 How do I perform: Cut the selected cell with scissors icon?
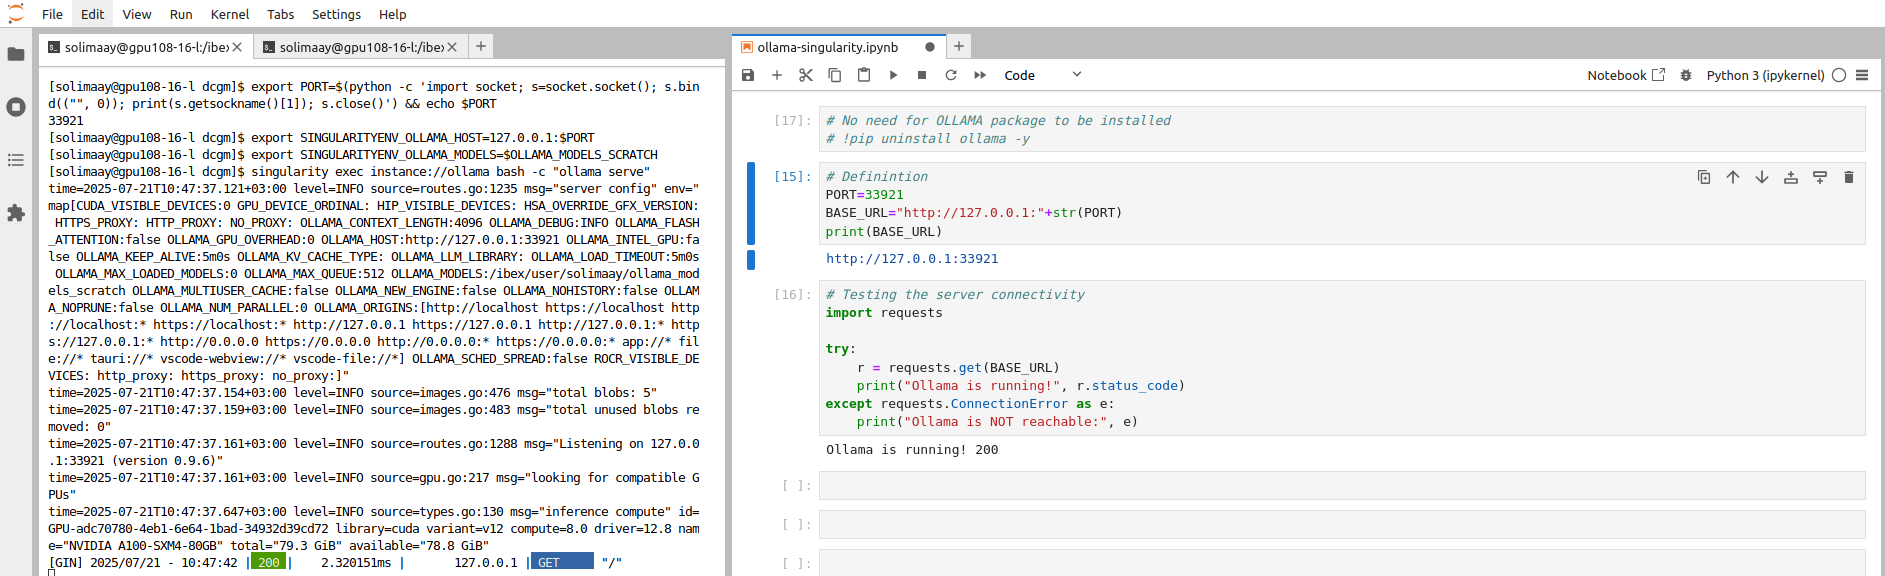point(806,75)
